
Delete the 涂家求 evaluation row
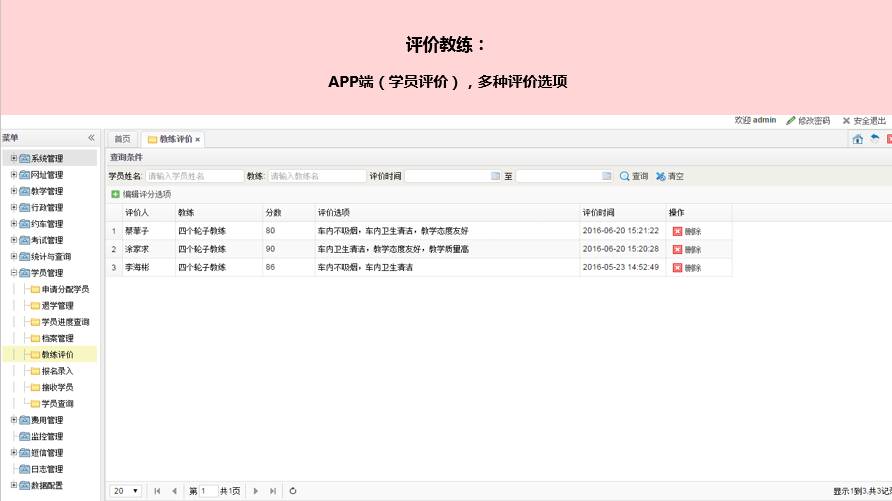687,250
